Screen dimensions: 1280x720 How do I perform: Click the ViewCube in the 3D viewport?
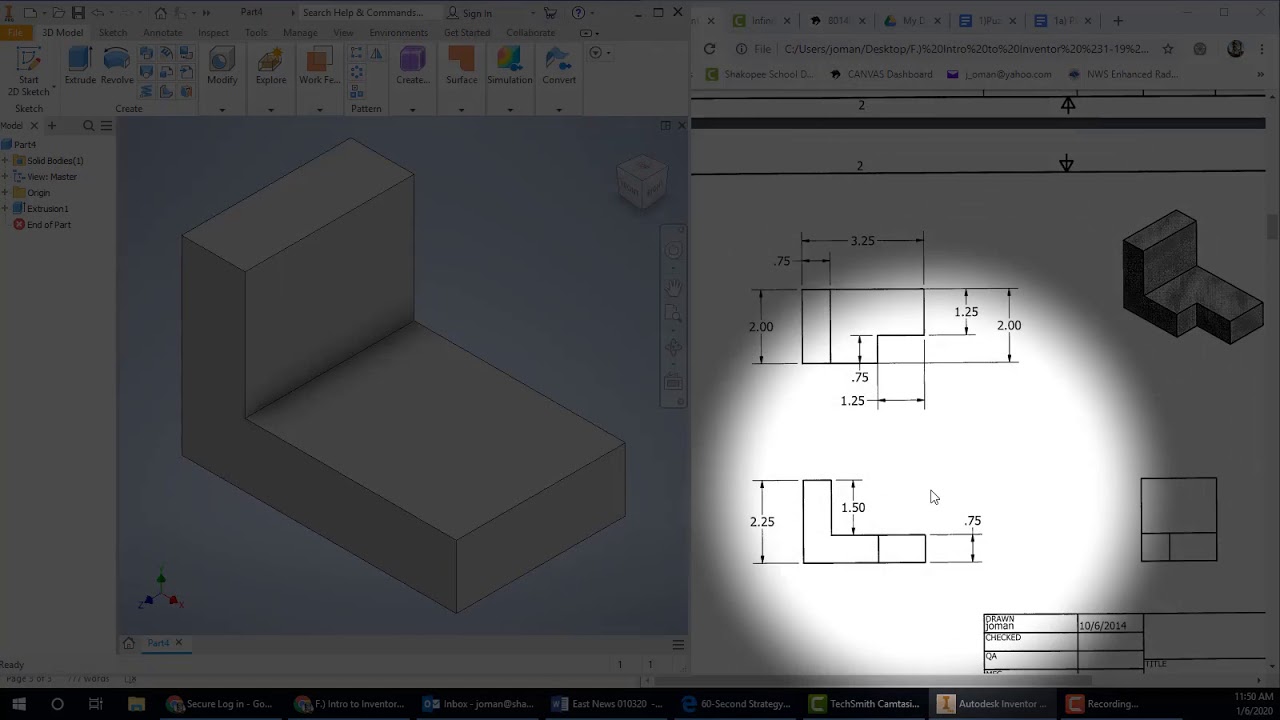(x=641, y=181)
